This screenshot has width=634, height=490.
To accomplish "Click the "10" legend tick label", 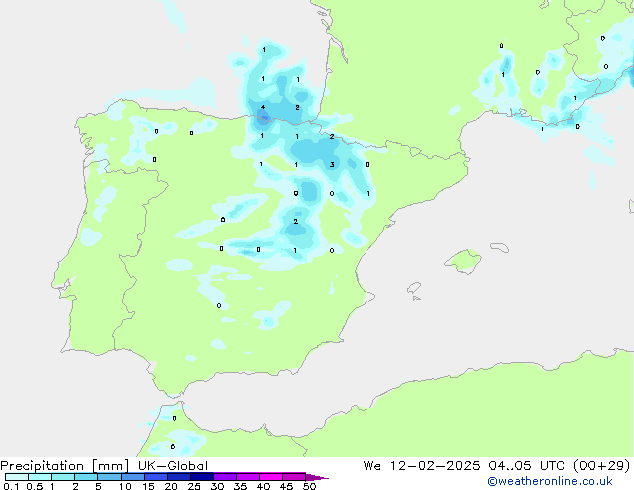I will (x=125, y=486).
